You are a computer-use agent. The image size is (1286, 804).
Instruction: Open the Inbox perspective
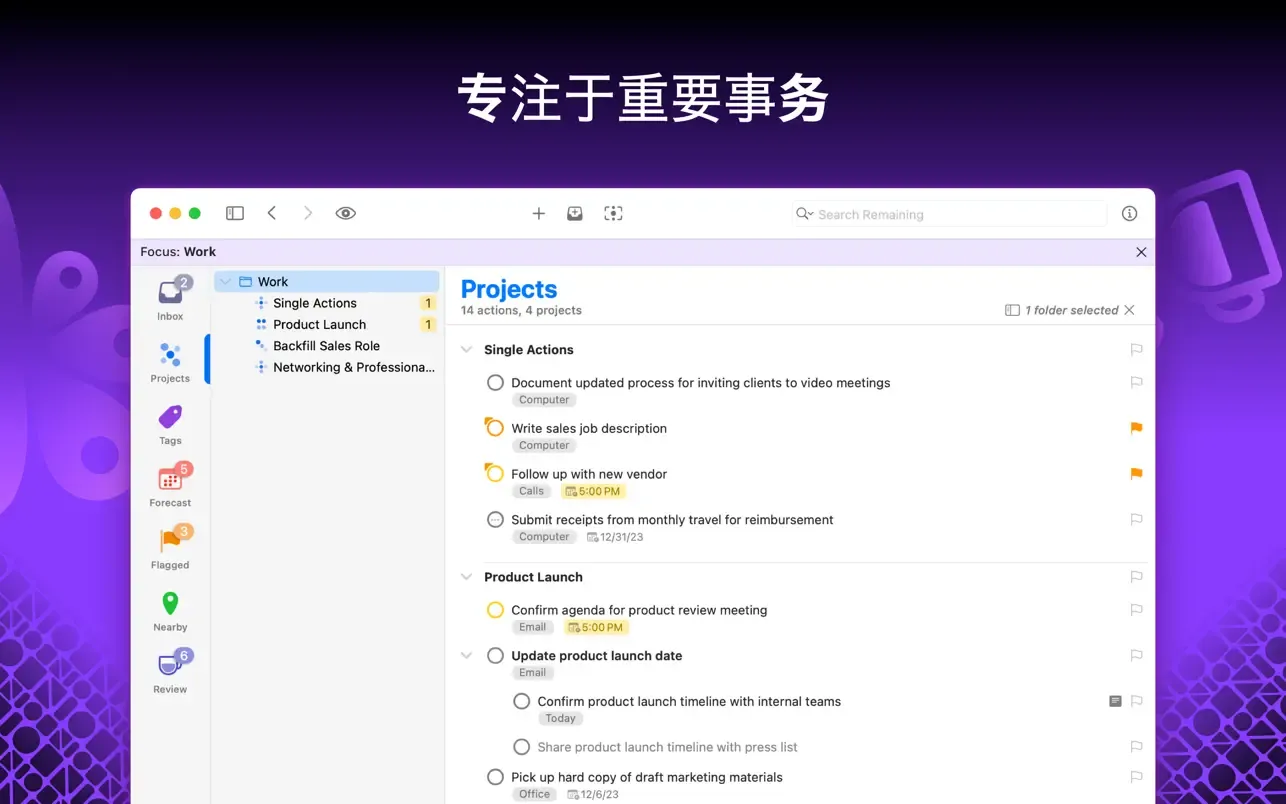coord(170,298)
